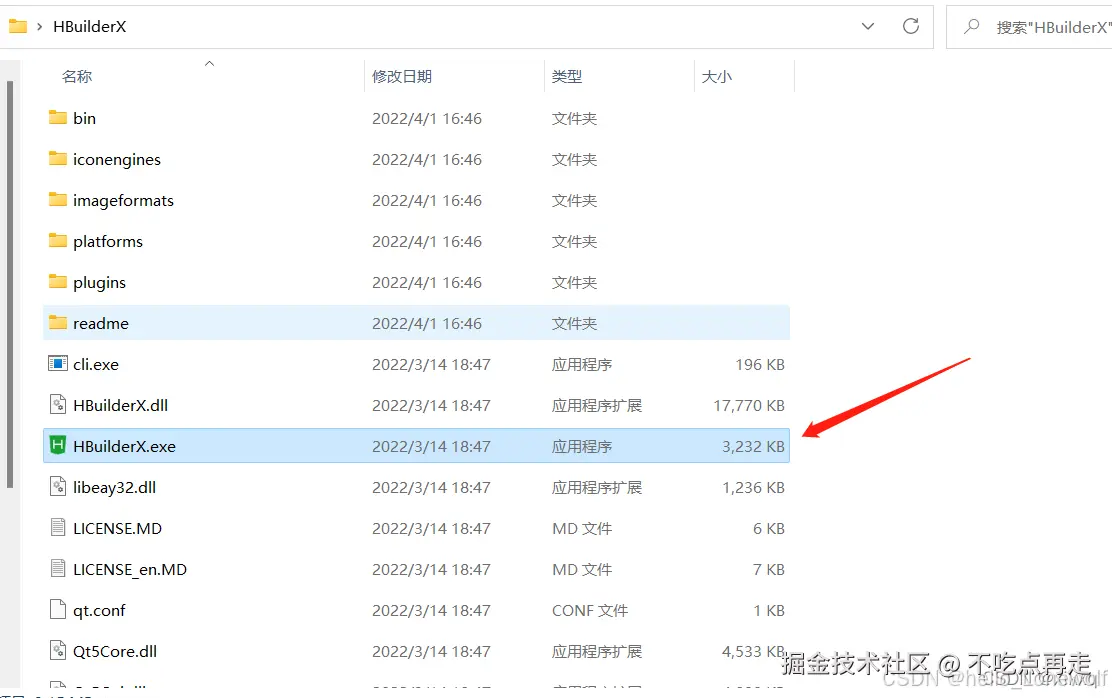Click the bin folder icon
1112x698 pixels.
(57, 117)
